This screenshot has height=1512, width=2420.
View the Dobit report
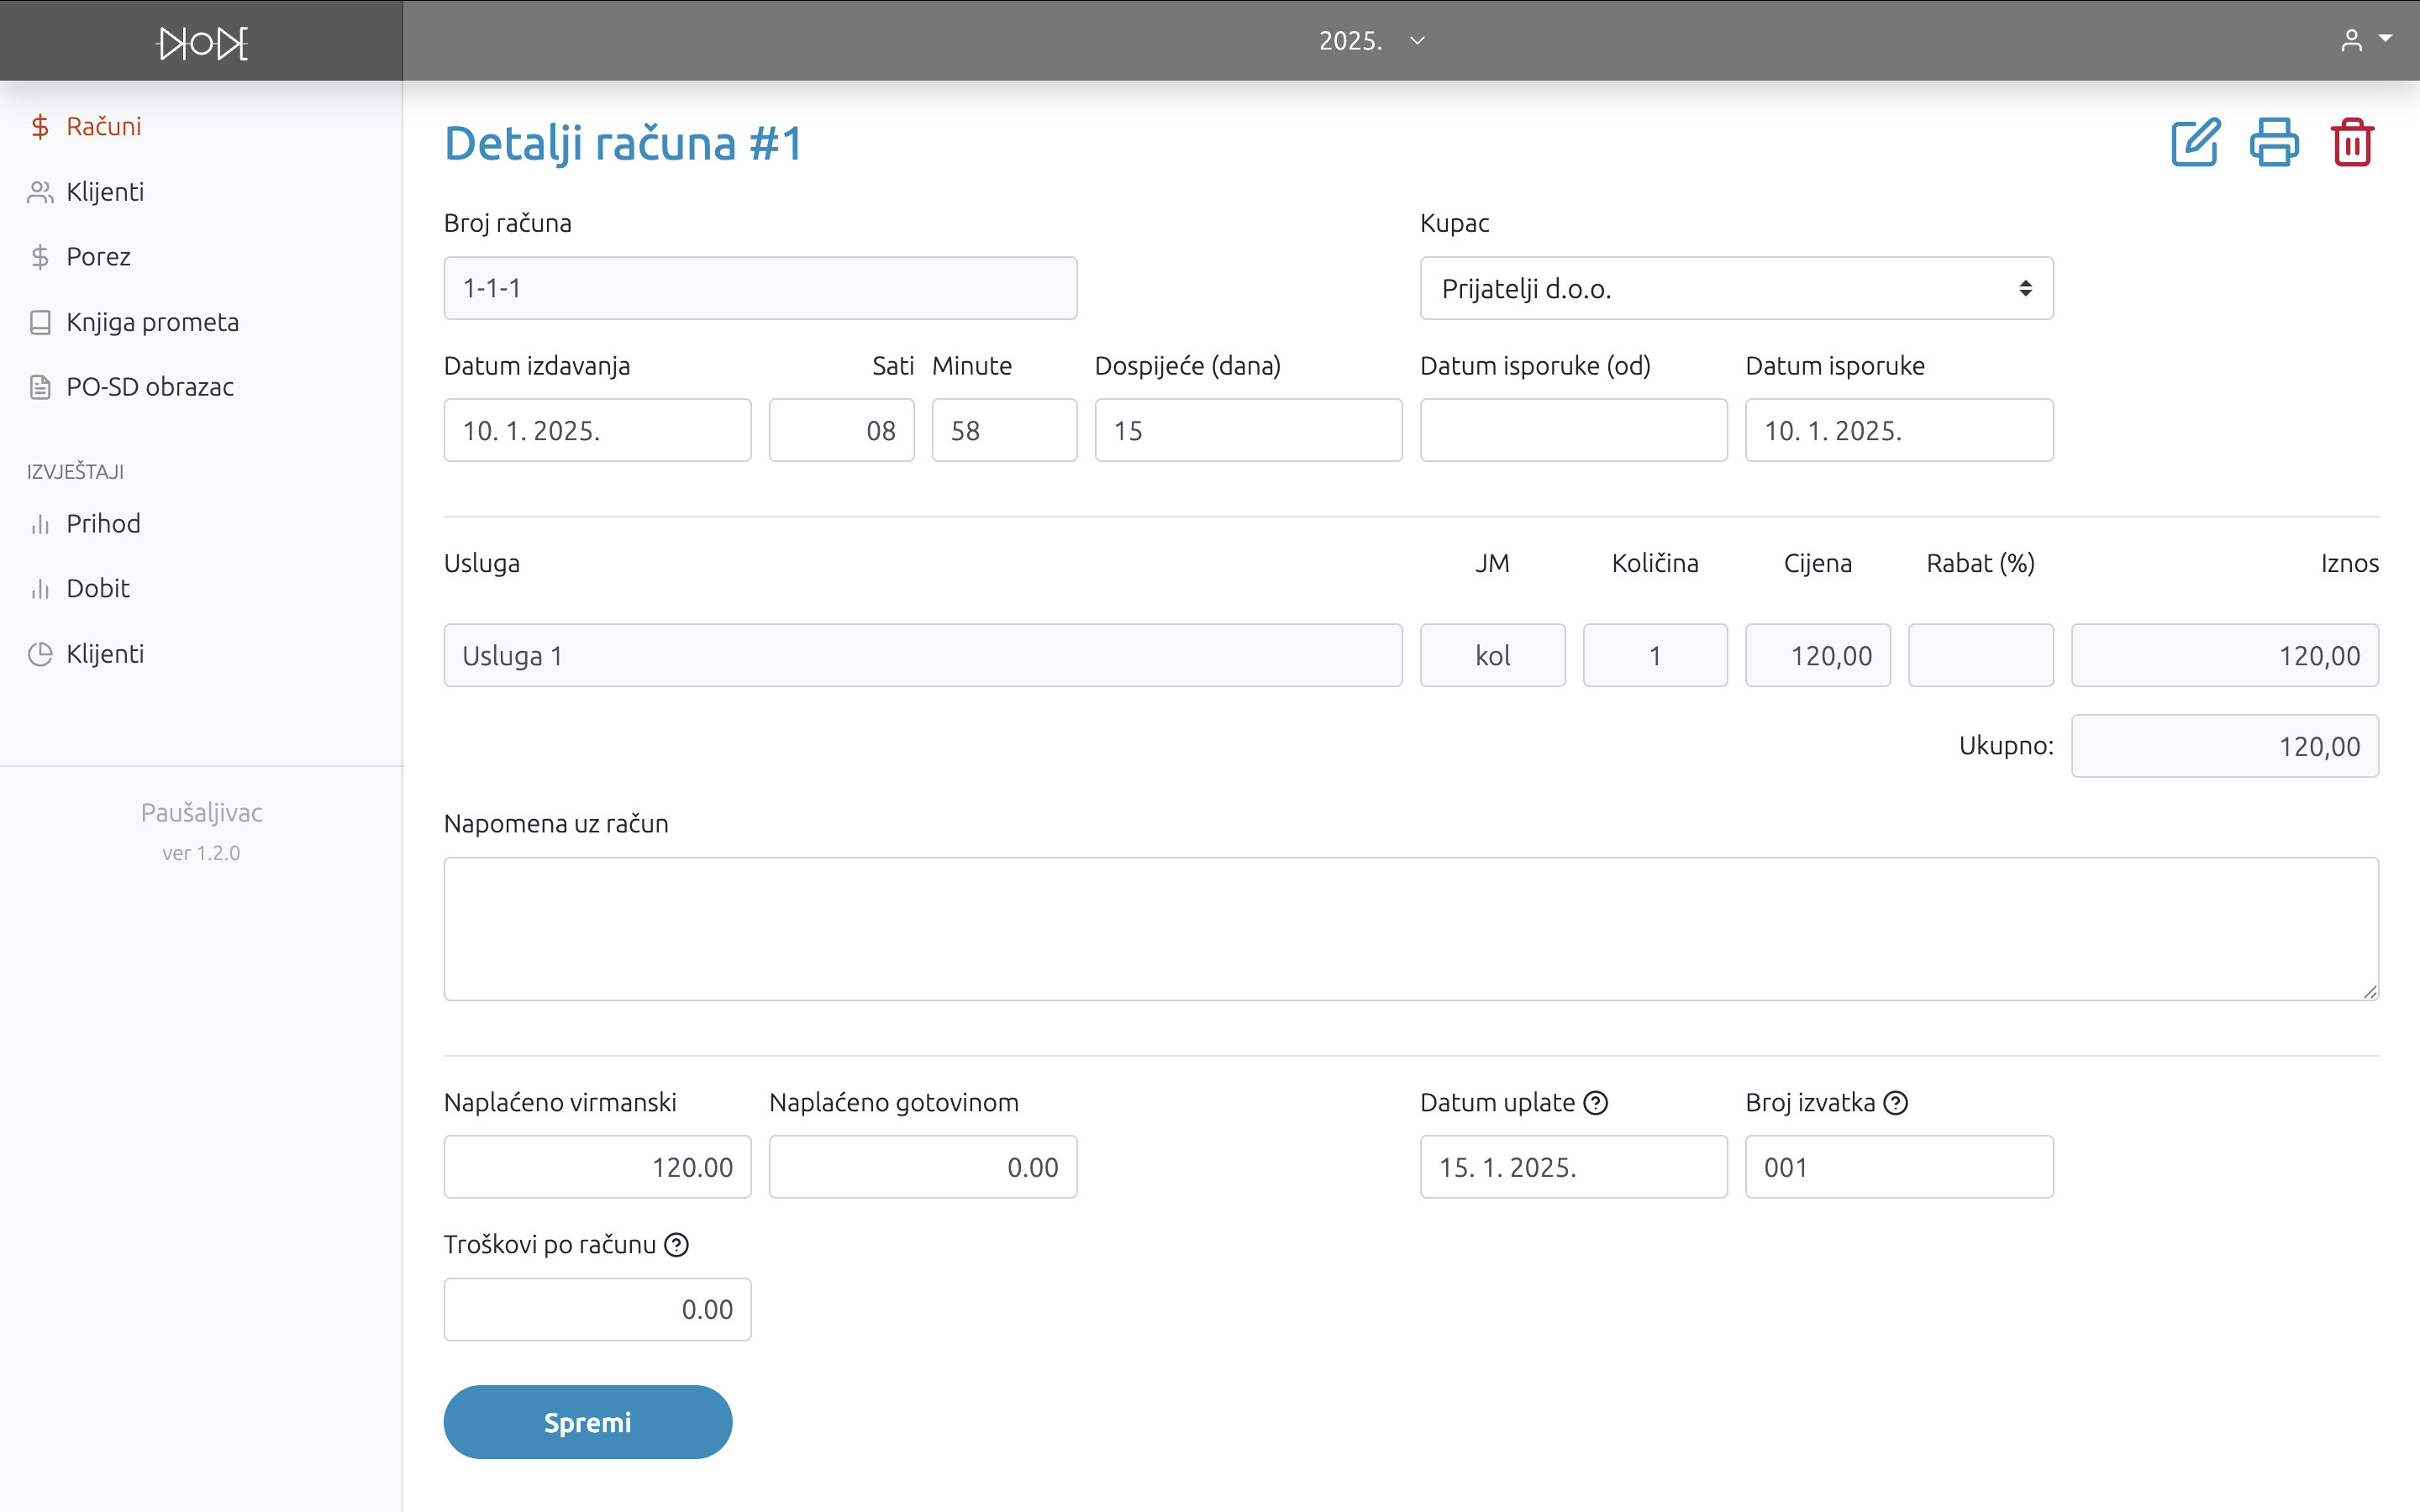98,588
